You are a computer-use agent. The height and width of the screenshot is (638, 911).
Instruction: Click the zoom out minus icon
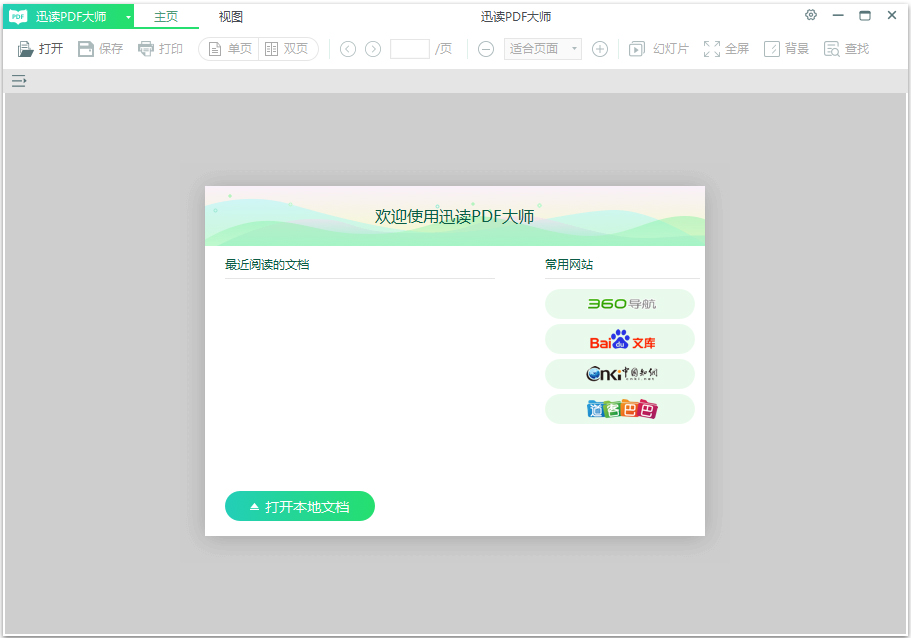pyautogui.click(x=486, y=49)
